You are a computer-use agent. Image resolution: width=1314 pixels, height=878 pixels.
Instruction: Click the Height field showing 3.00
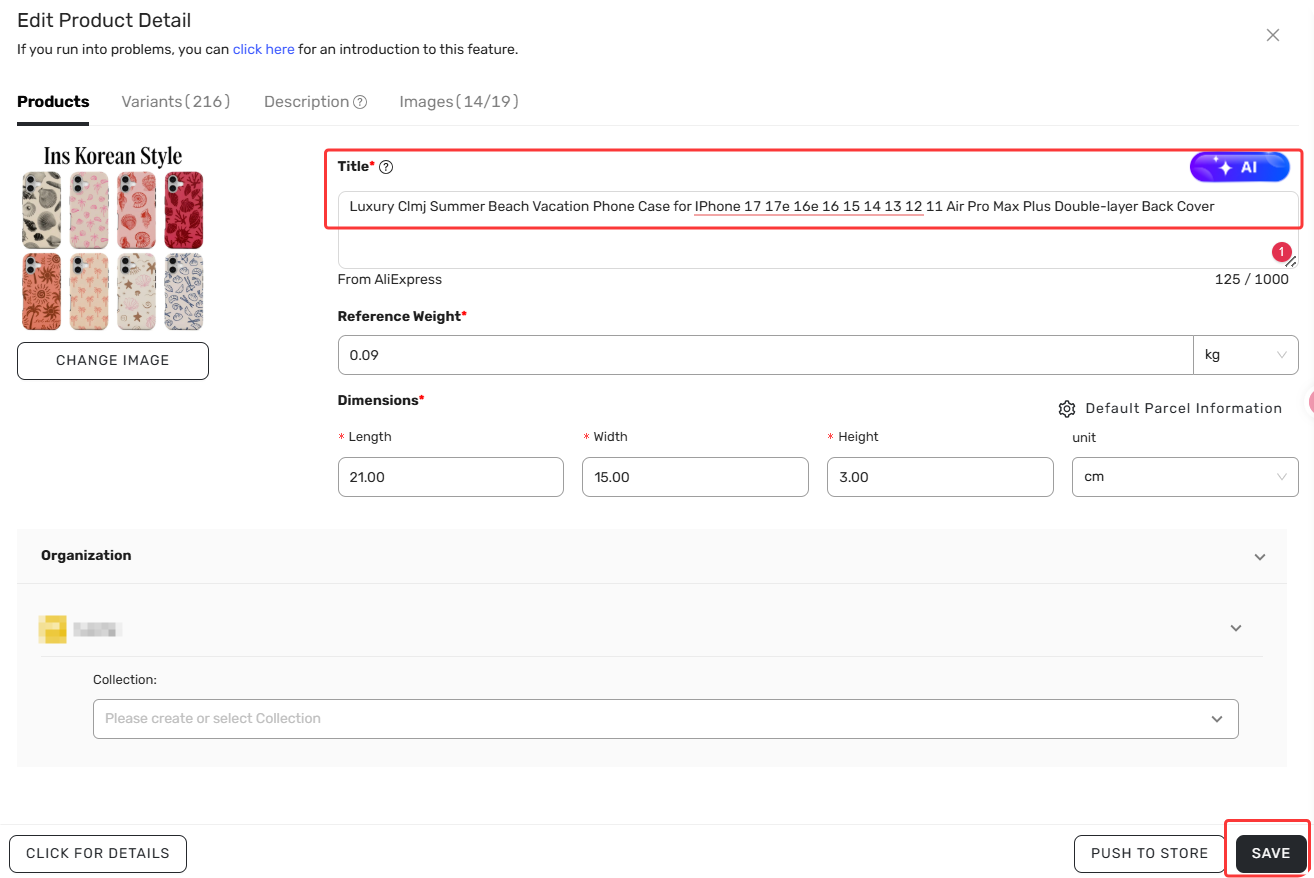coord(940,477)
